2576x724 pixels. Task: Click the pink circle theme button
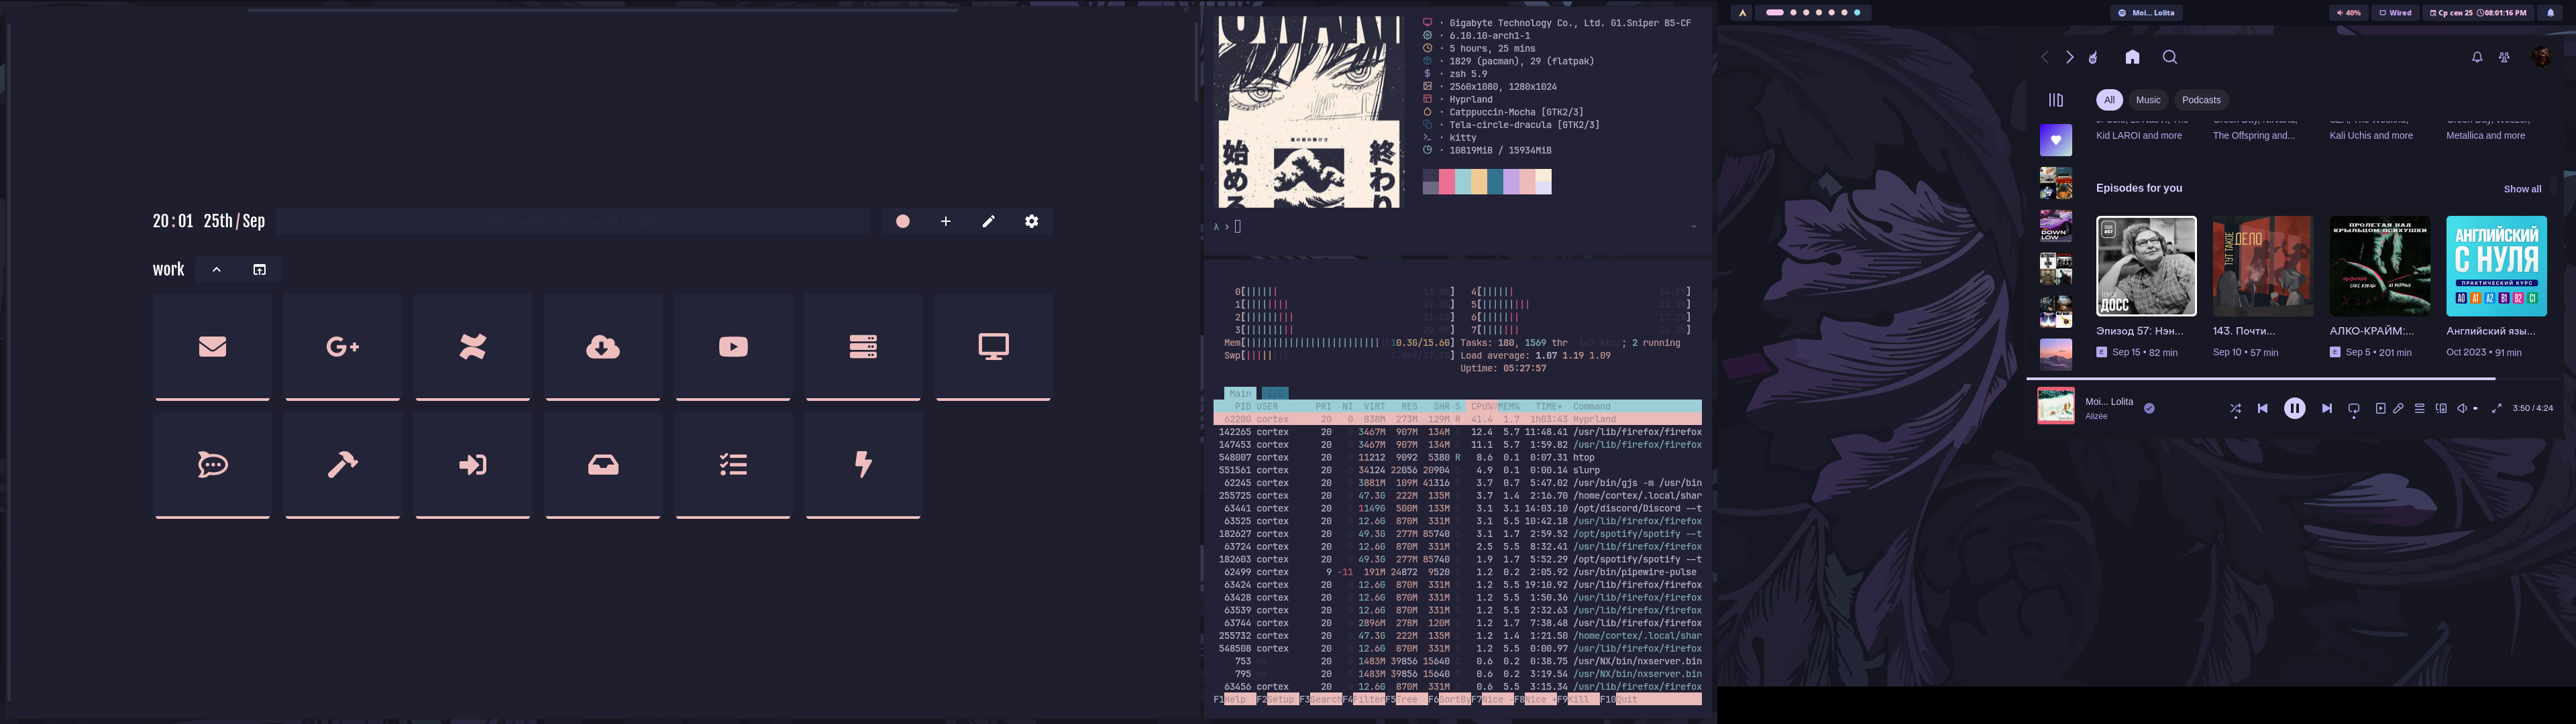click(903, 222)
